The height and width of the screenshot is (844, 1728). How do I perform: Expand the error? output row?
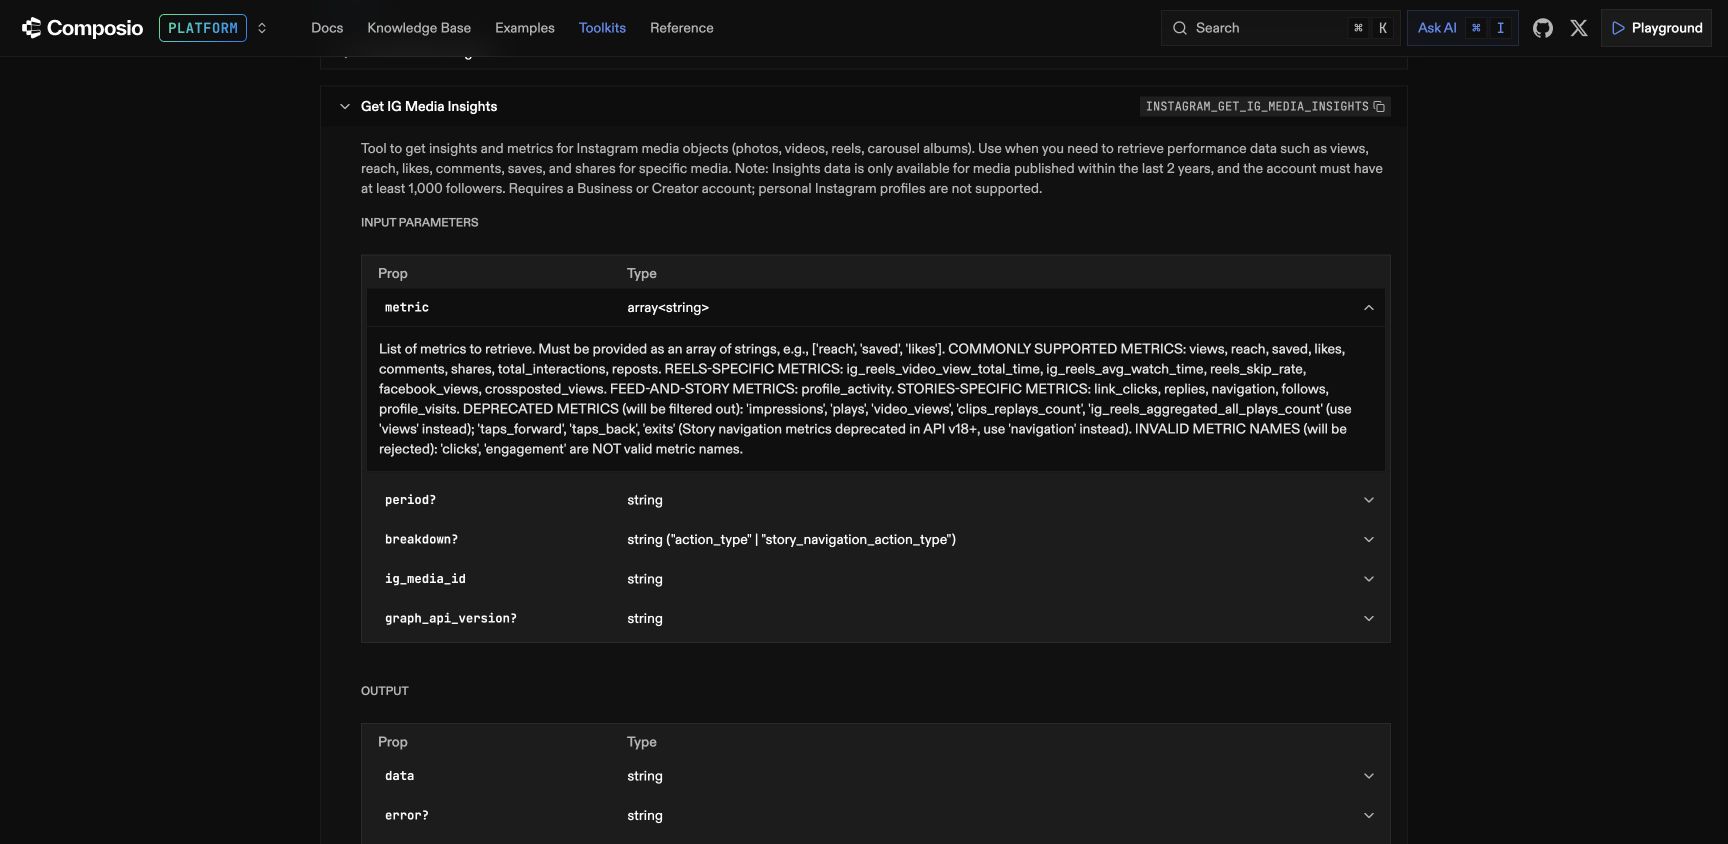[x=876, y=816]
